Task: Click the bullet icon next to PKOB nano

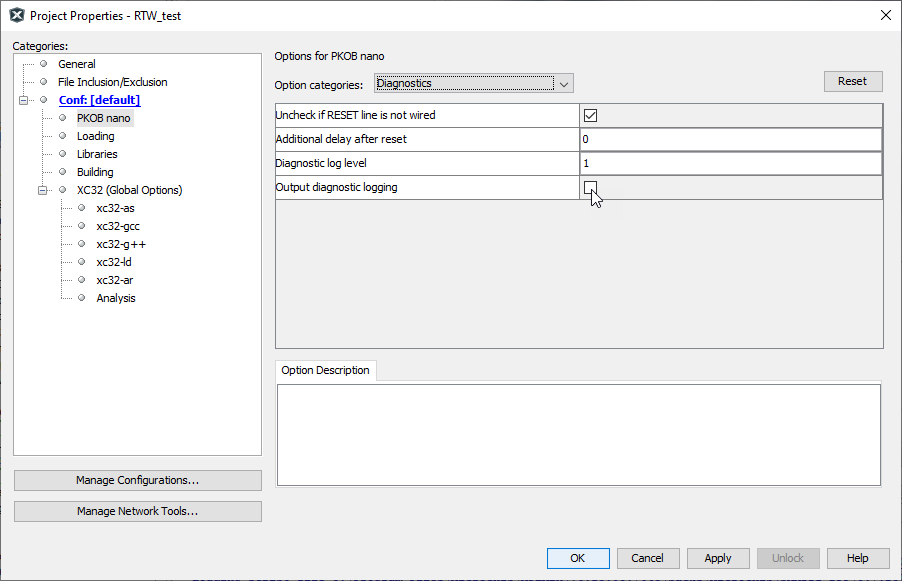Action: [x=62, y=118]
